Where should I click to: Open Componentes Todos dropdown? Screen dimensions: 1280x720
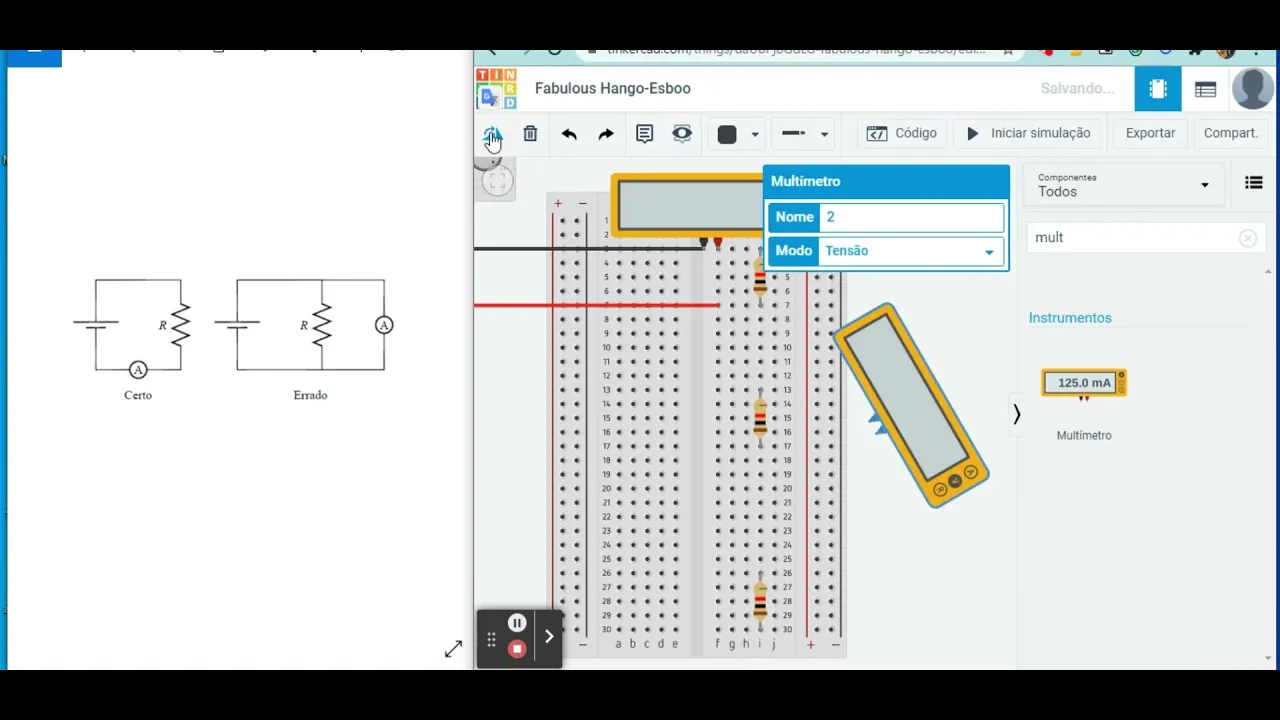(x=1124, y=185)
